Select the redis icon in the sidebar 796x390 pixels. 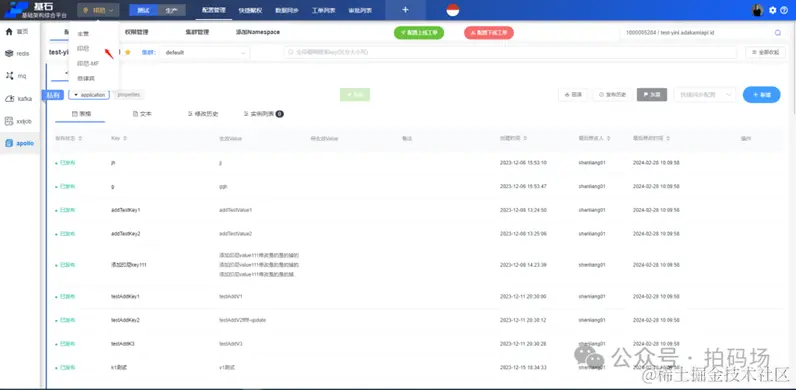(9, 53)
